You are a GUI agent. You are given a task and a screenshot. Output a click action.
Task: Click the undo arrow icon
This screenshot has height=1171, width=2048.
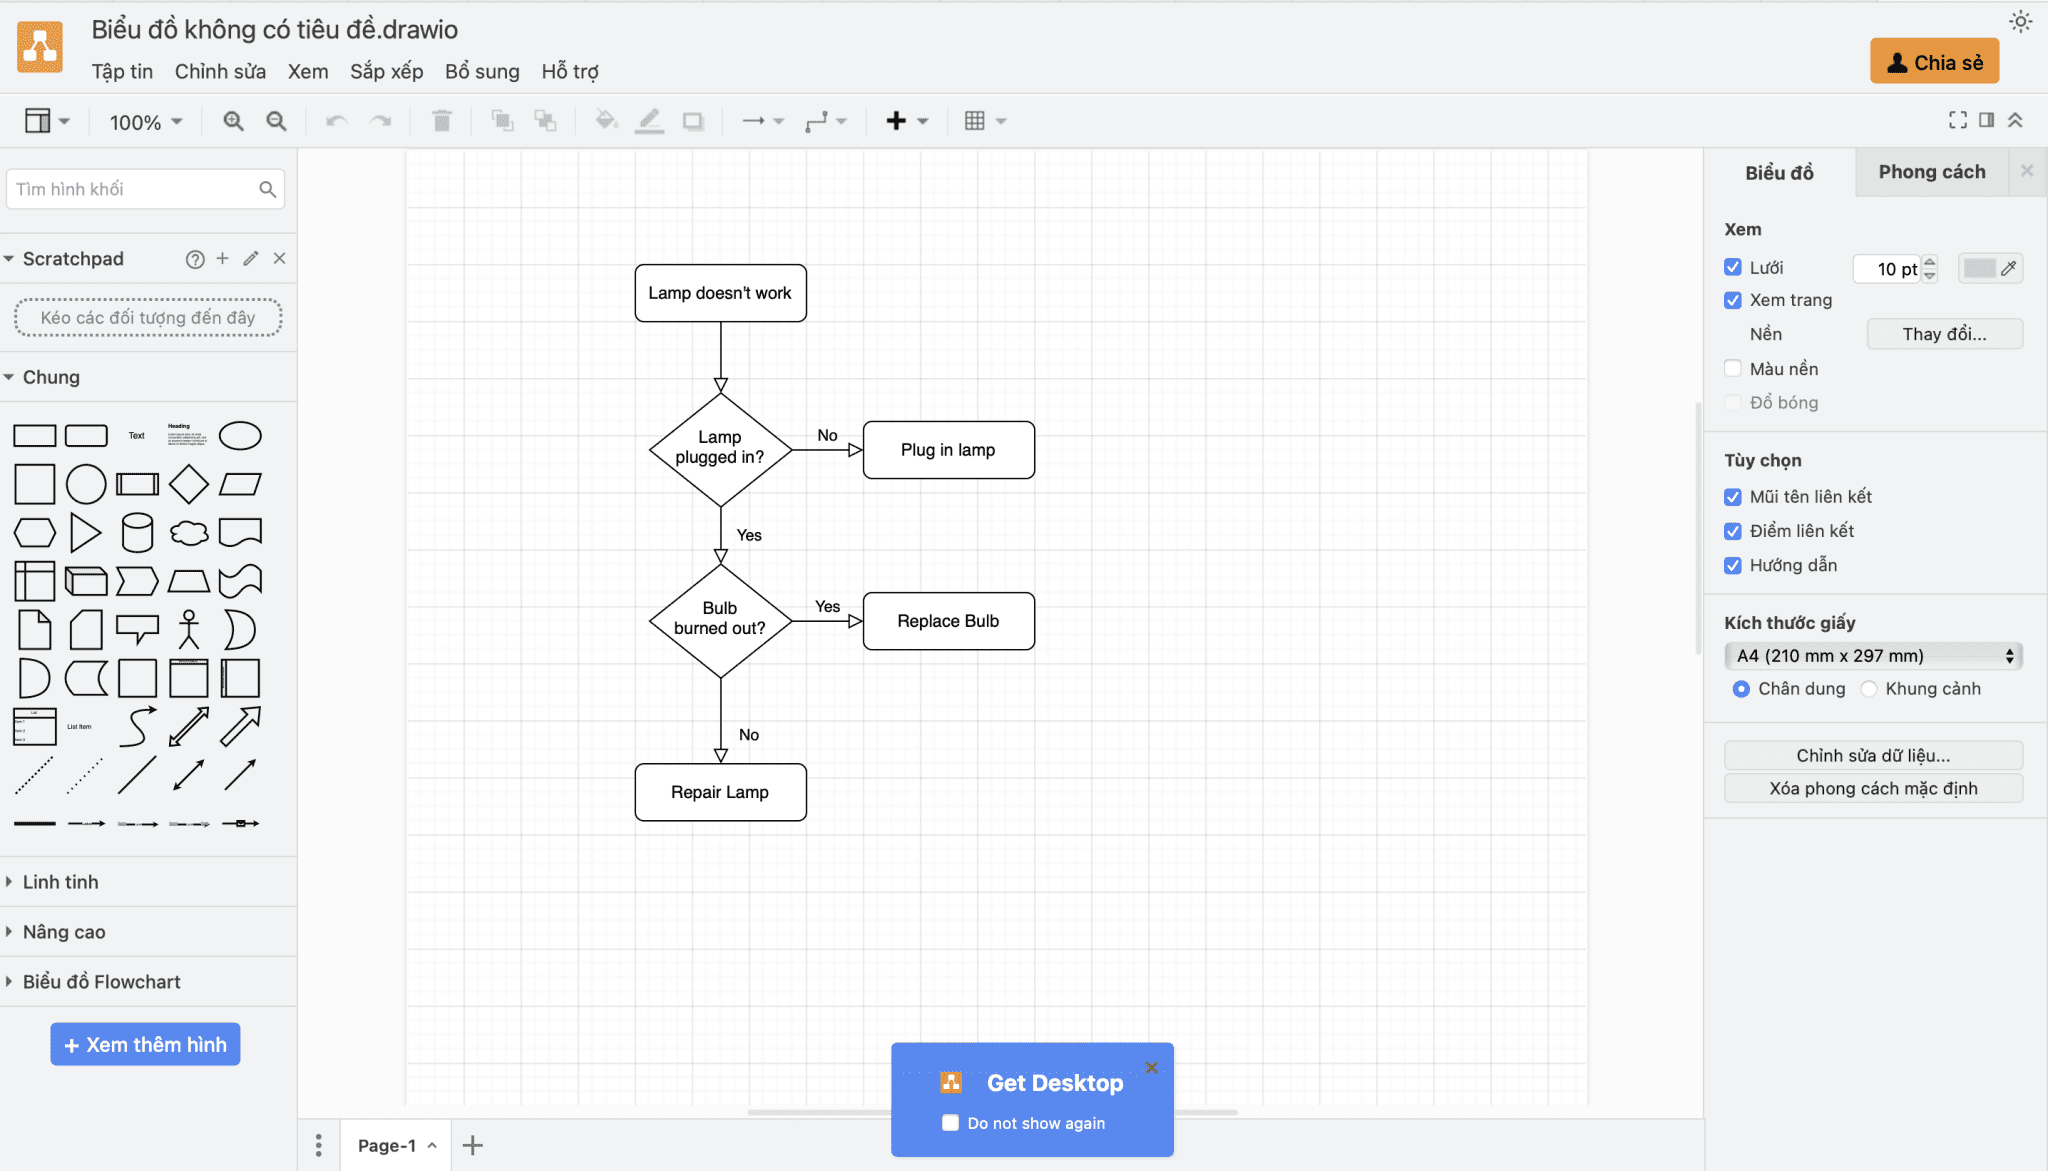pos(337,121)
